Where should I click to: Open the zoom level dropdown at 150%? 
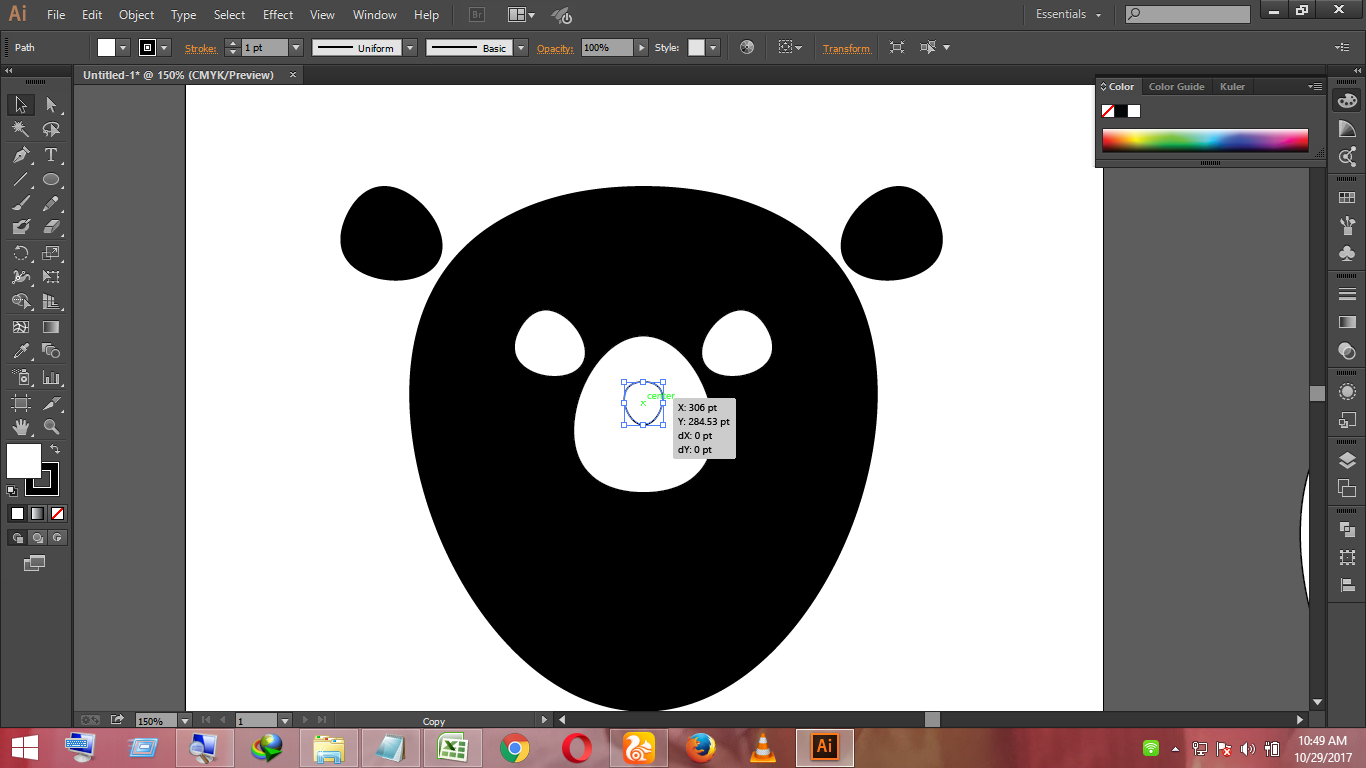point(184,720)
